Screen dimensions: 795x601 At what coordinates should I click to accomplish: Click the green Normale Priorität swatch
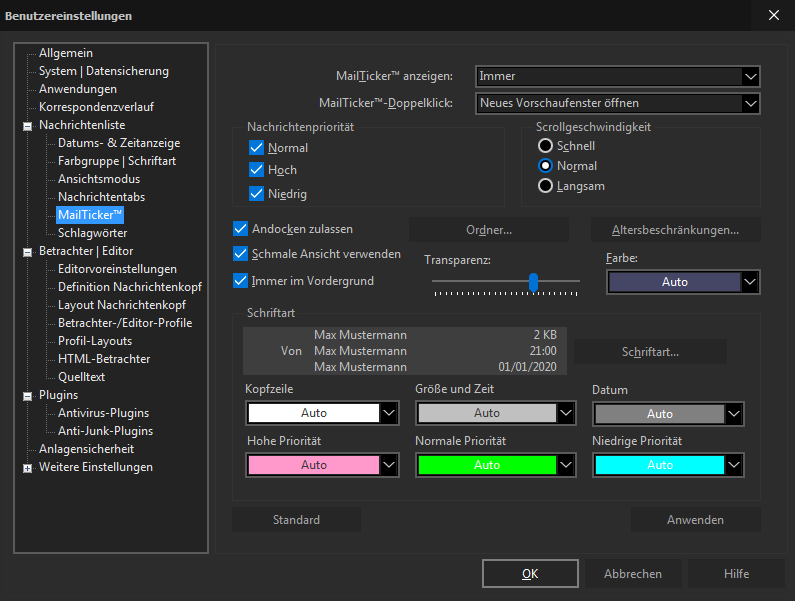pos(487,465)
